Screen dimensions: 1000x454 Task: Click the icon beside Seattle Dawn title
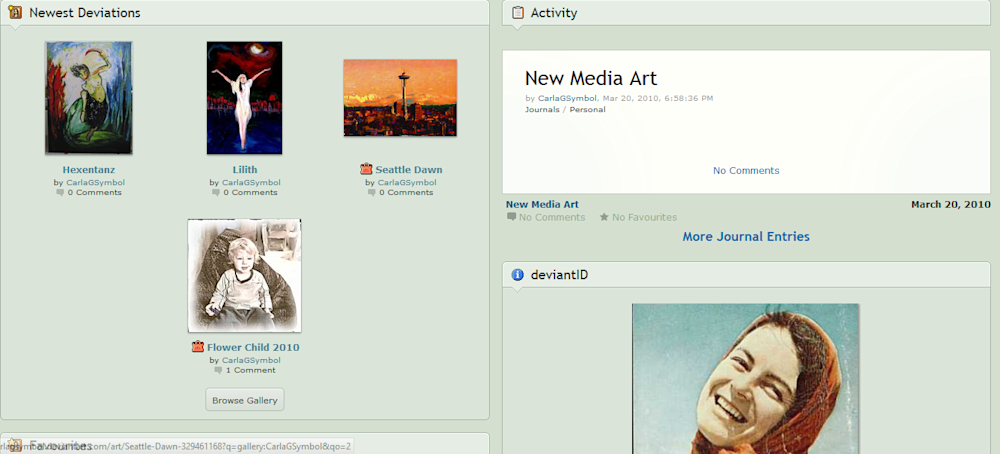click(366, 170)
